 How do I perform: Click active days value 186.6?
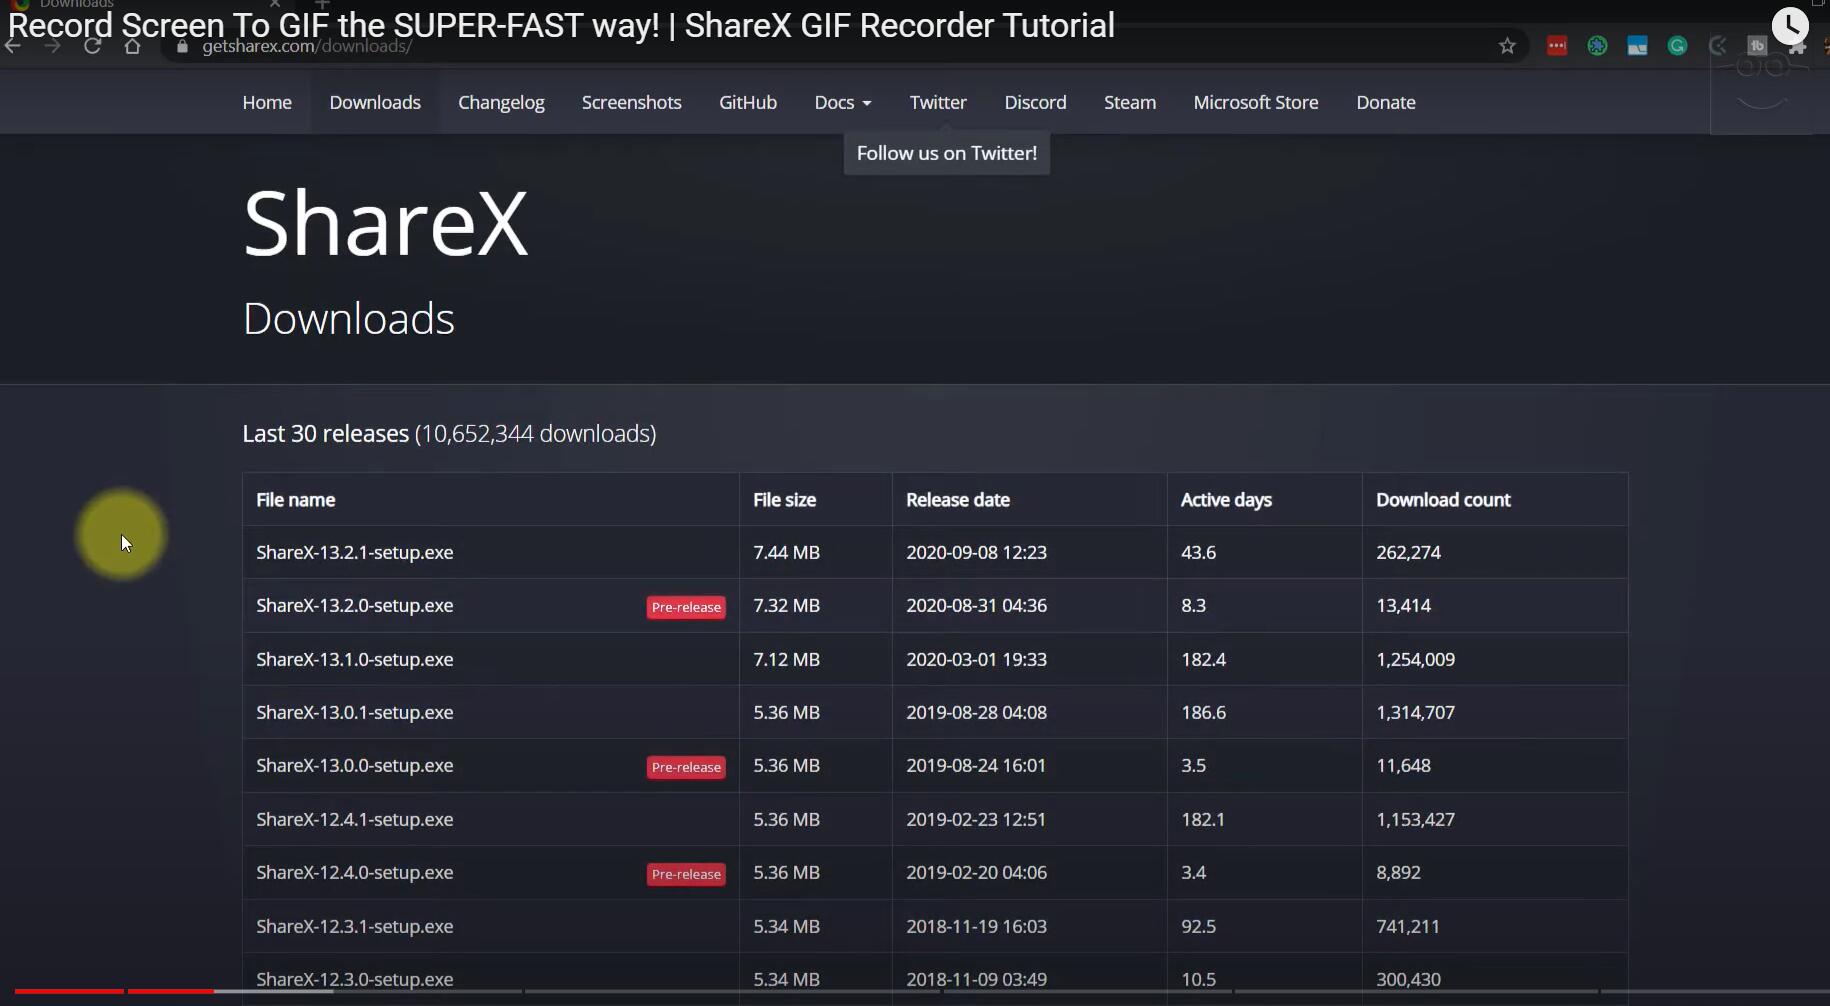[x=1203, y=712]
